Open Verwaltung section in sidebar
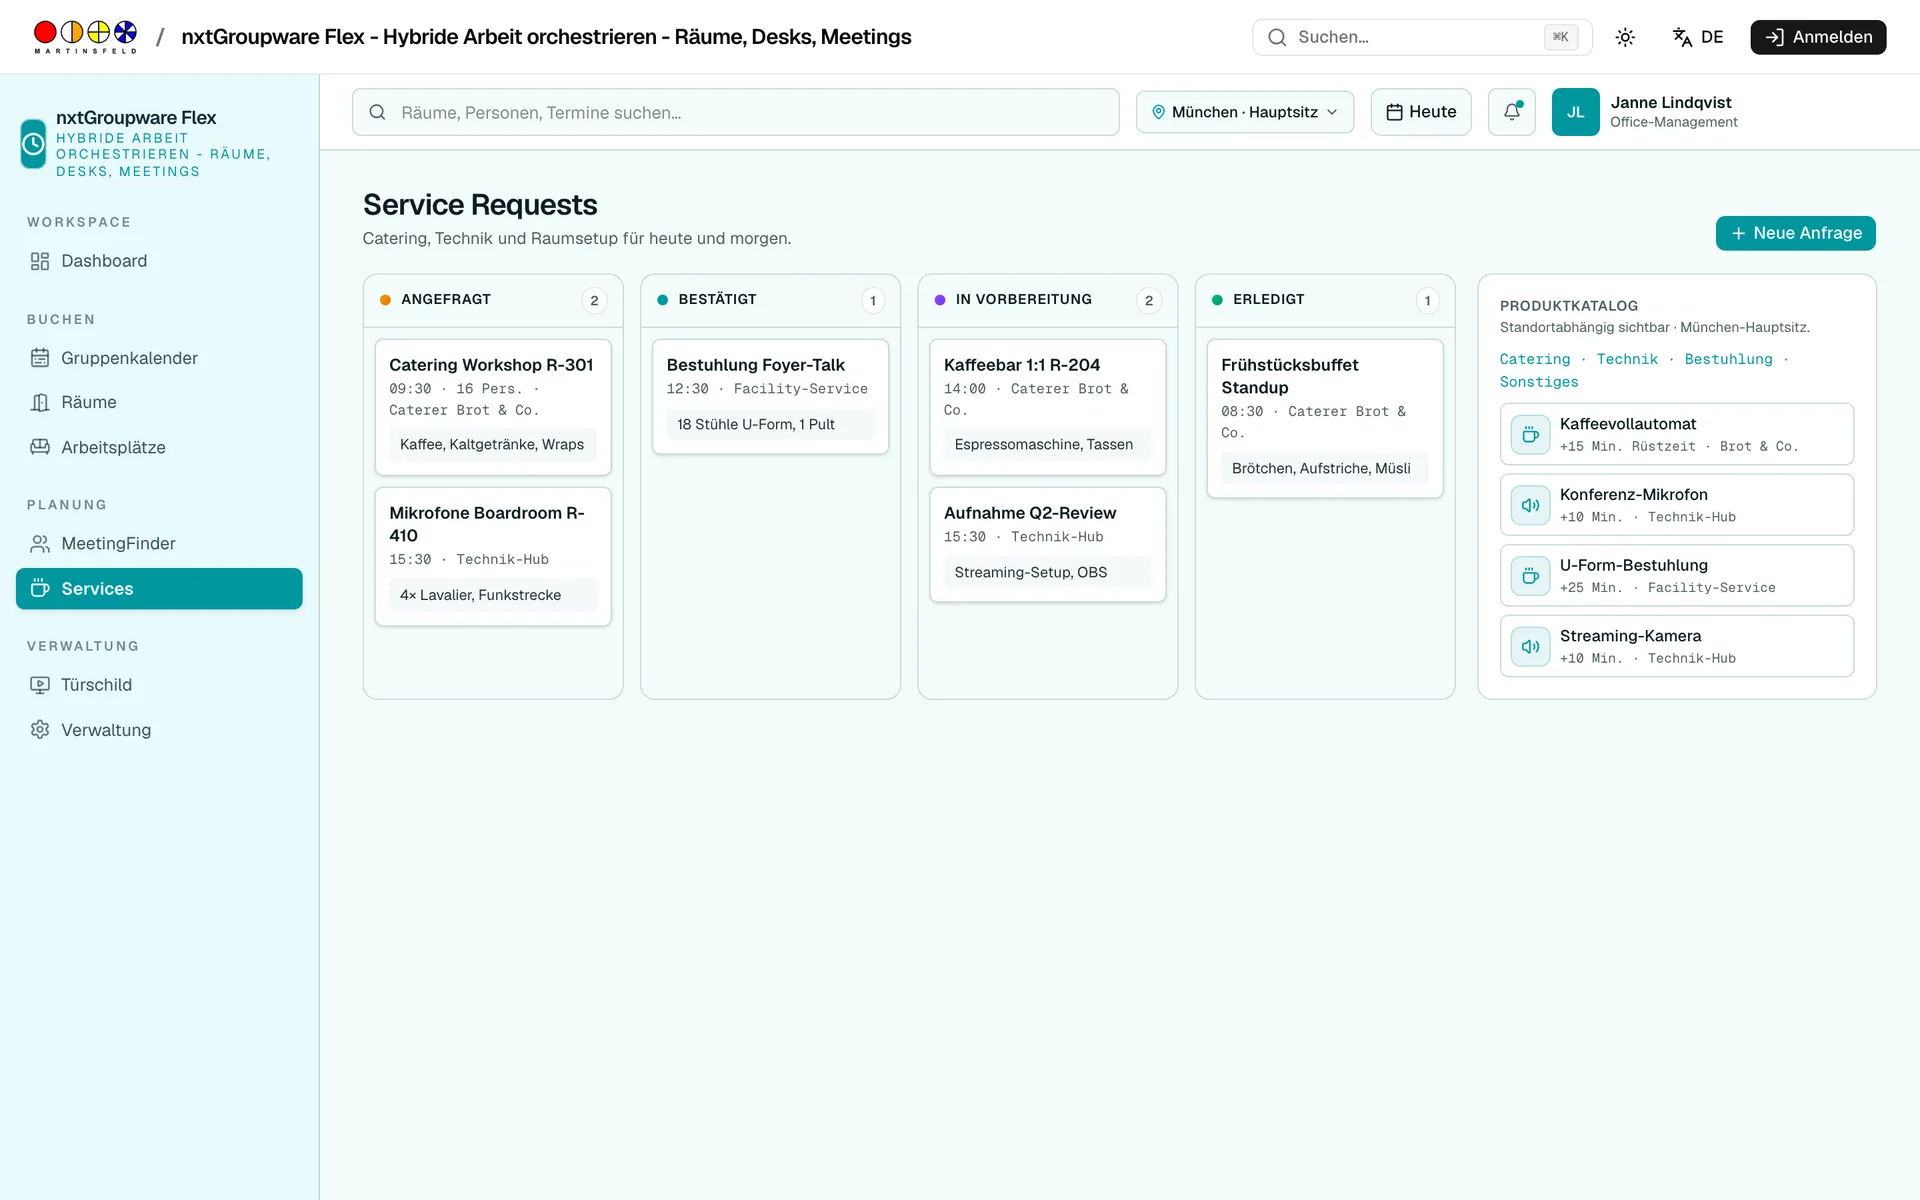Image resolution: width=1920 pixels, height=1200 pixels. point(159,730)
